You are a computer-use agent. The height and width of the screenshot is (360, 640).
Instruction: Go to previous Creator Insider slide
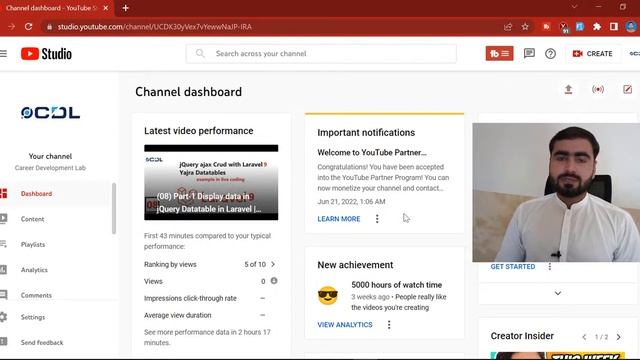click(584, 337)
